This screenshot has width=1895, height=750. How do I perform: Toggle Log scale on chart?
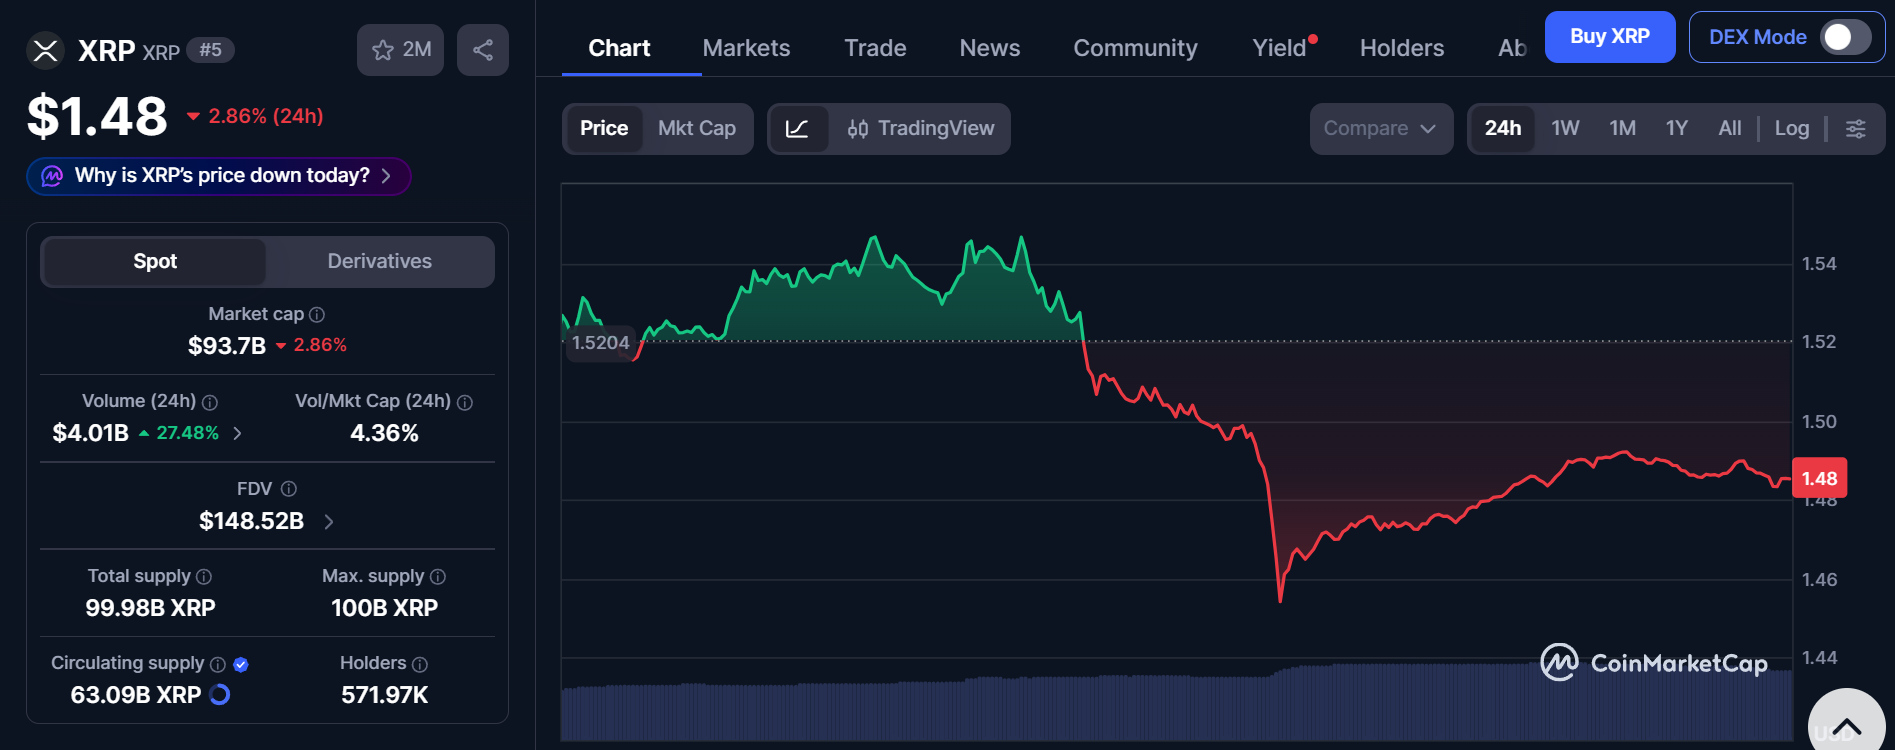tap(1792, 129)
